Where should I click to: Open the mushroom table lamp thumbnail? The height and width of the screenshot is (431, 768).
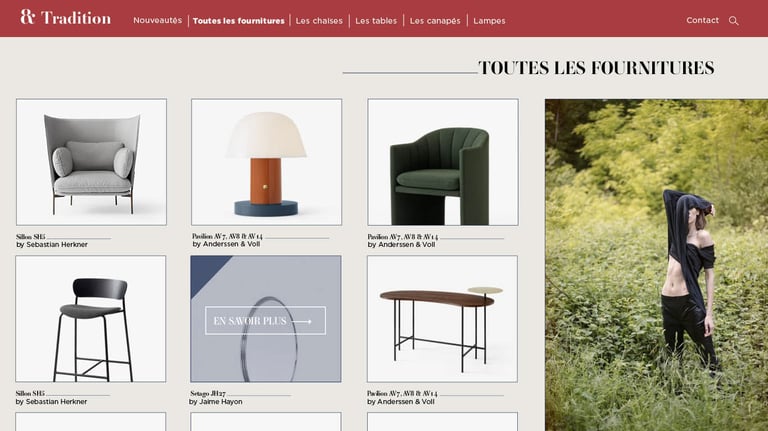(266, 162)
